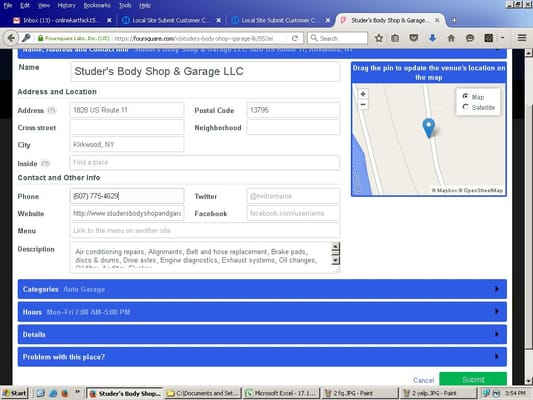Click the green padlock site identity icon
The width and height of the screenshot is (533, 400).
(x=40, y=38)
